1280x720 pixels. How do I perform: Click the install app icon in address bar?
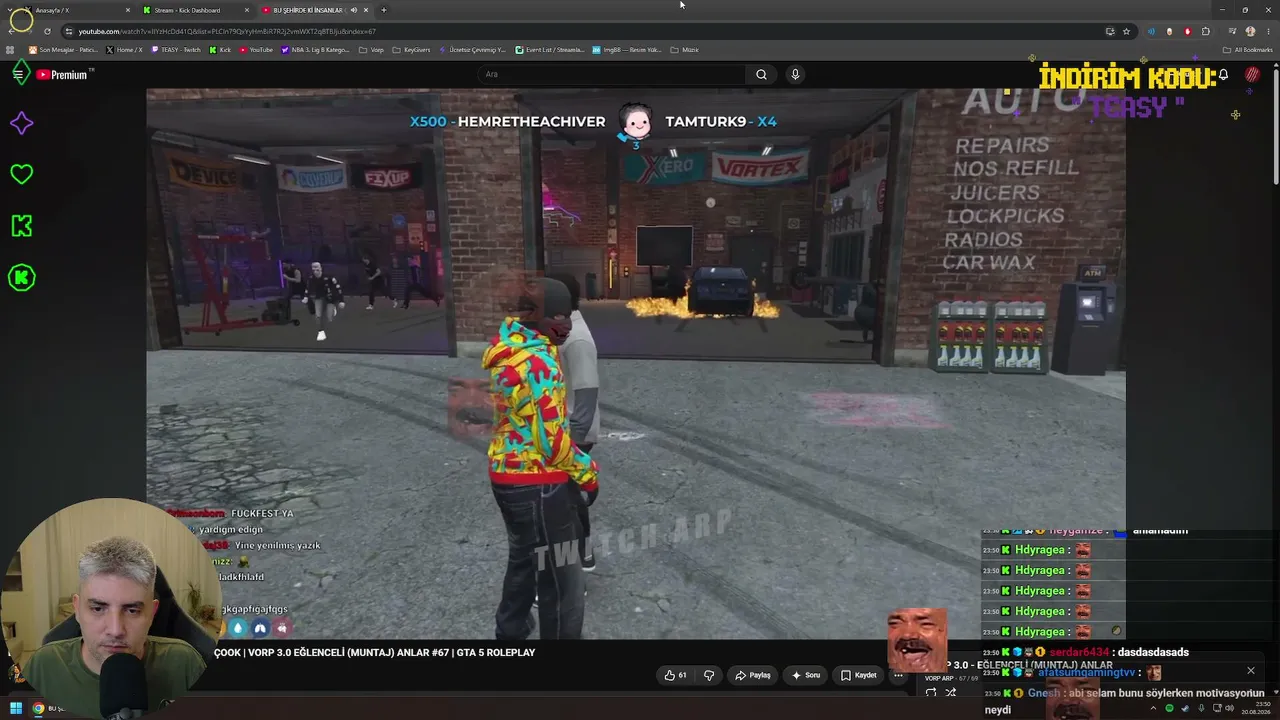1110,31
